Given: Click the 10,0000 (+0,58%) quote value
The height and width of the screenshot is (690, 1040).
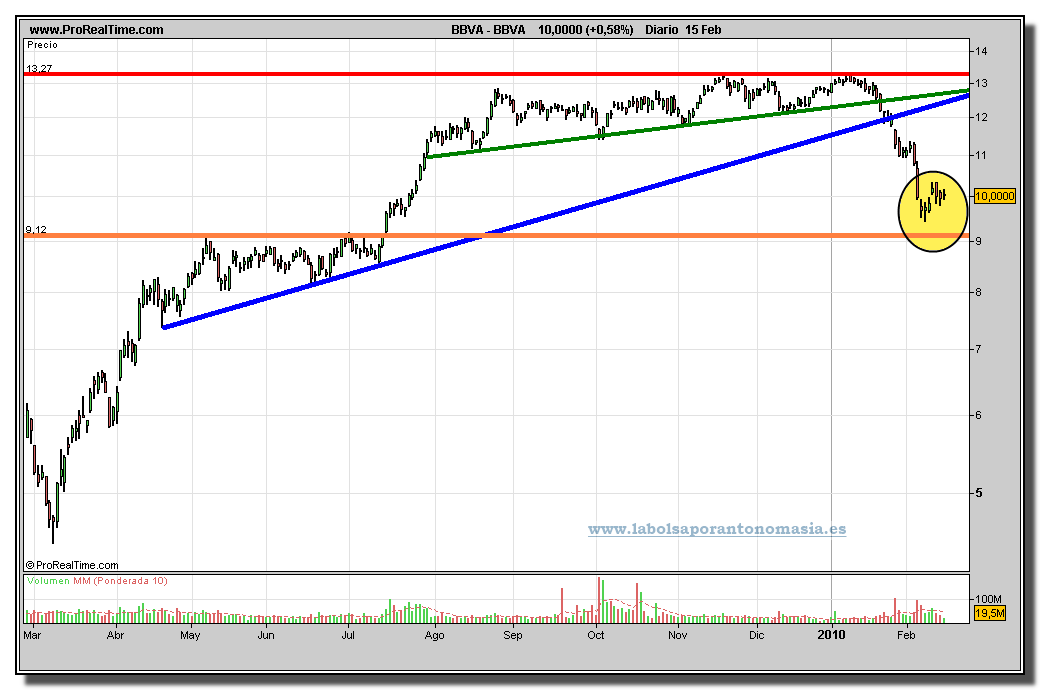Looking at the screenshot, I should click(x=586, y=29).
